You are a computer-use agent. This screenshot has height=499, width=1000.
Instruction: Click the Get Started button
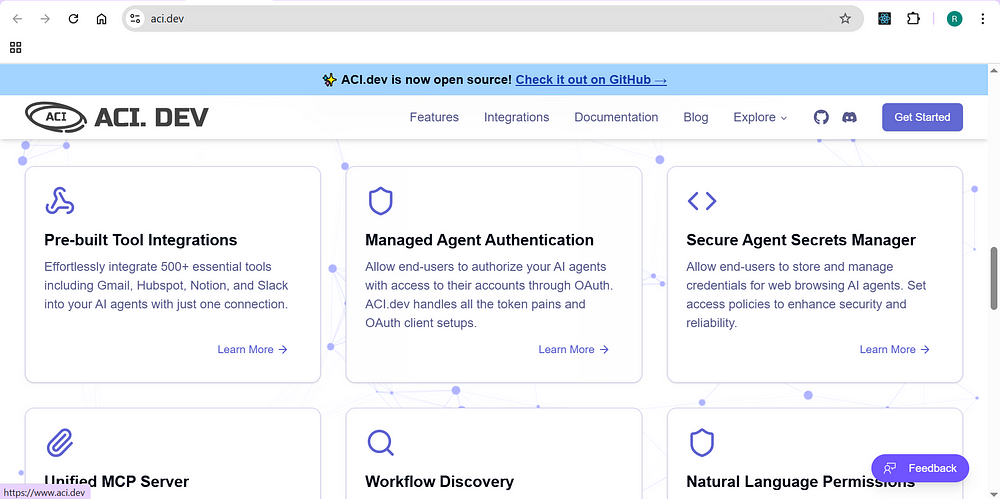[x=922, y=117]
